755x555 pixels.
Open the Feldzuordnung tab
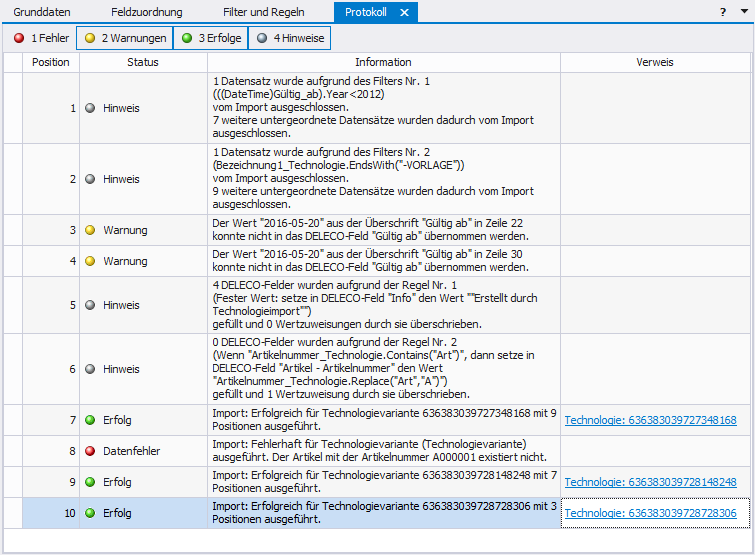click(145, 12)
